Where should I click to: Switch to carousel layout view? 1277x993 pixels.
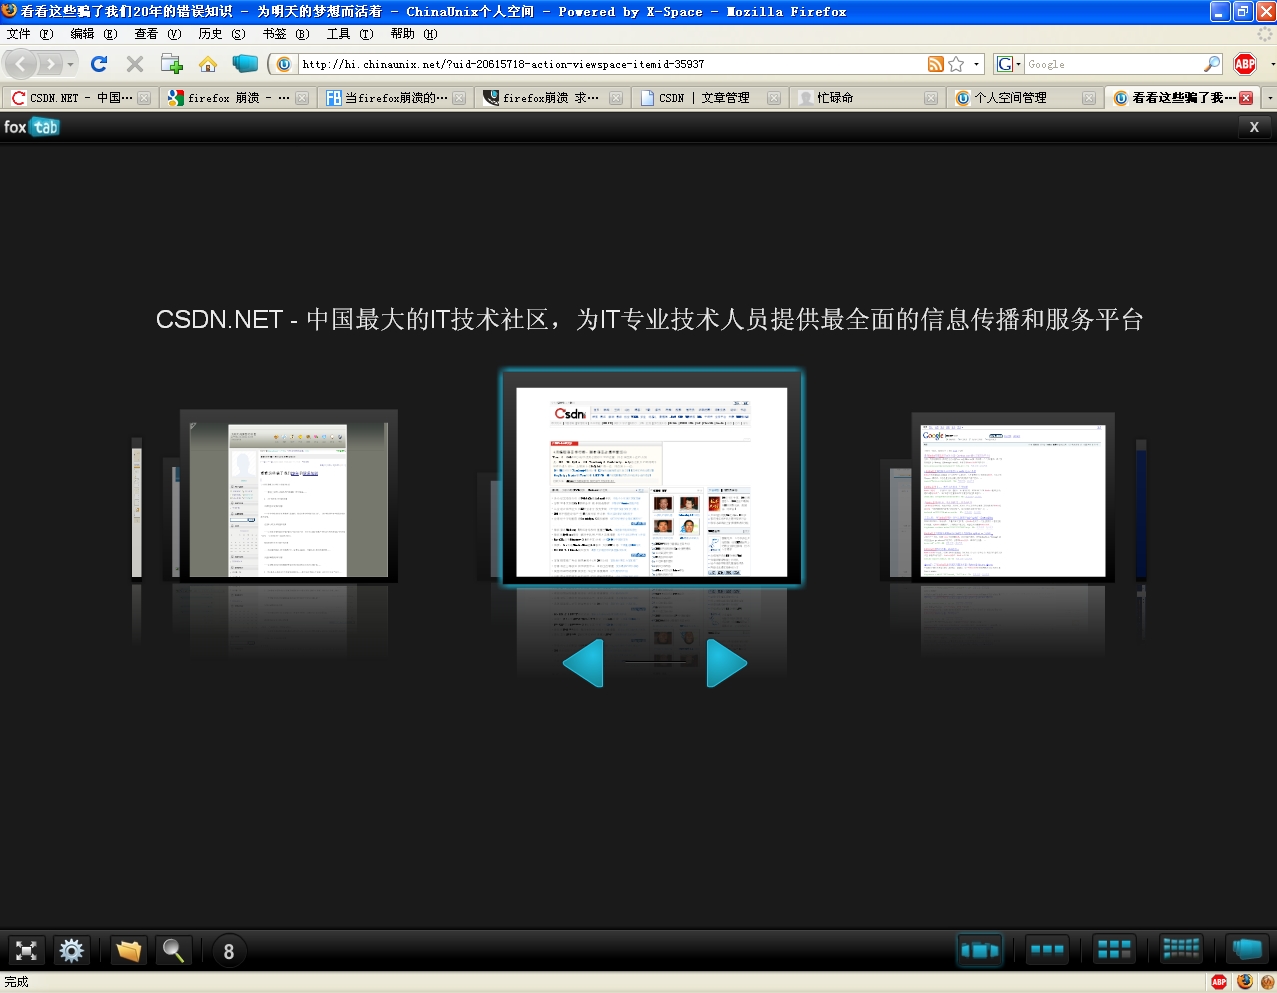point(979,950)
